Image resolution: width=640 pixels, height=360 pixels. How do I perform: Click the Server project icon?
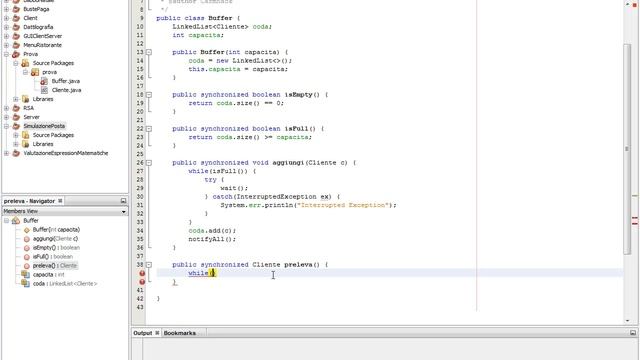(16, 117)
